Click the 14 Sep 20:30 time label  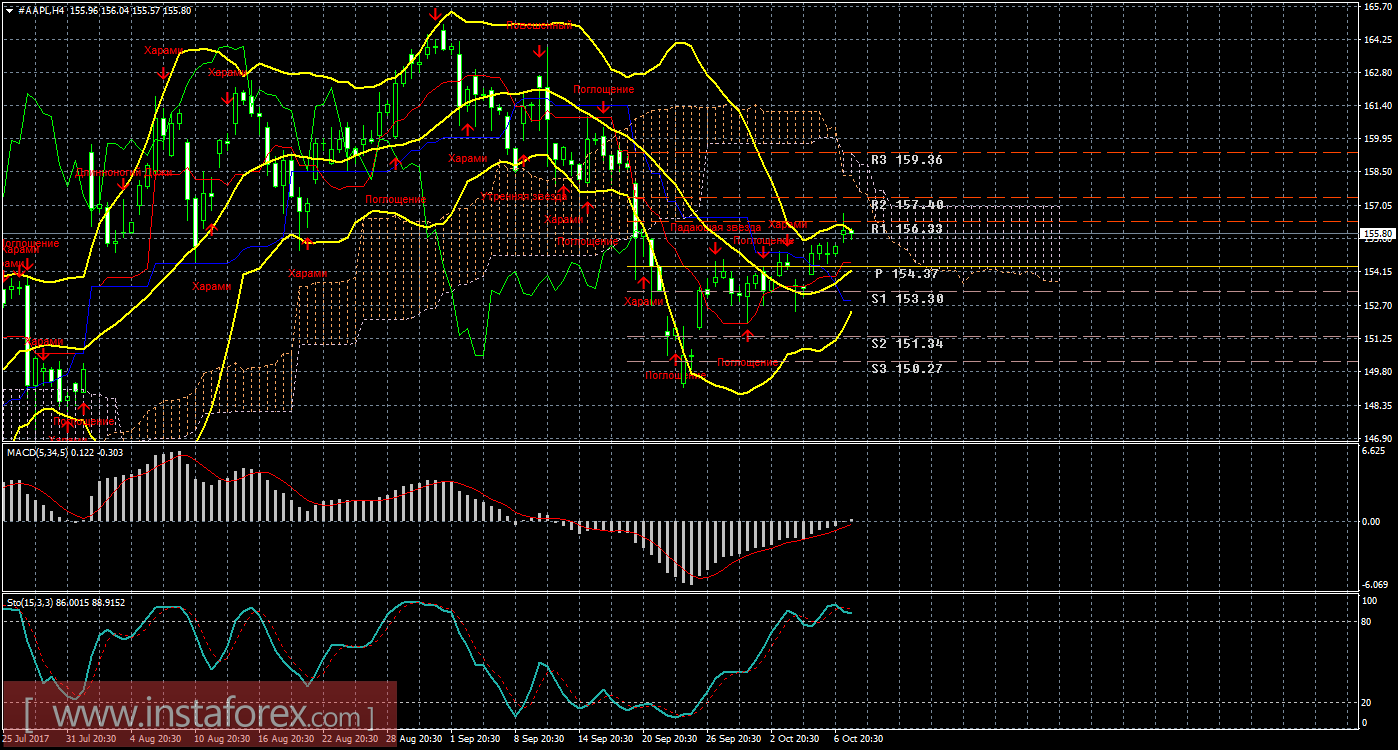606,739
